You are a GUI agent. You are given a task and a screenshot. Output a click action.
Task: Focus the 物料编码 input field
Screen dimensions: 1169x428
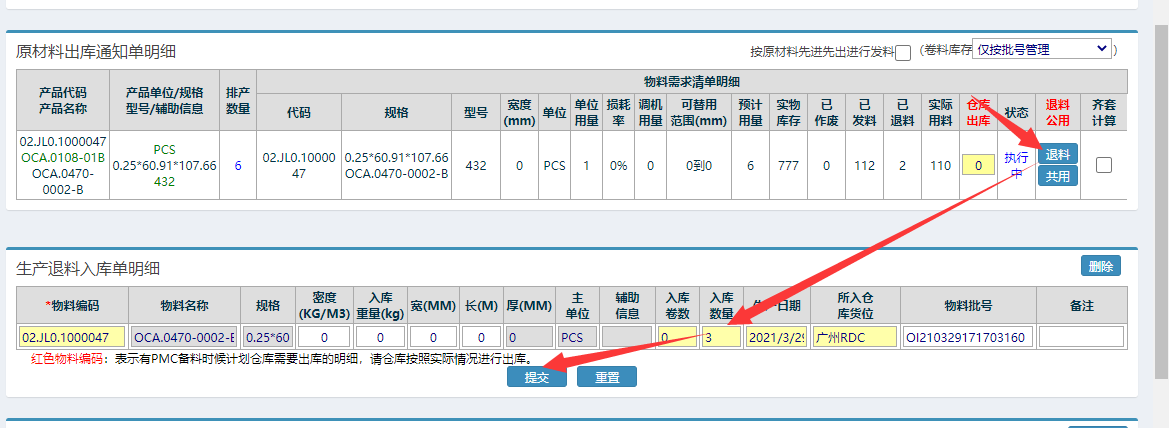[x=72, y=337]
